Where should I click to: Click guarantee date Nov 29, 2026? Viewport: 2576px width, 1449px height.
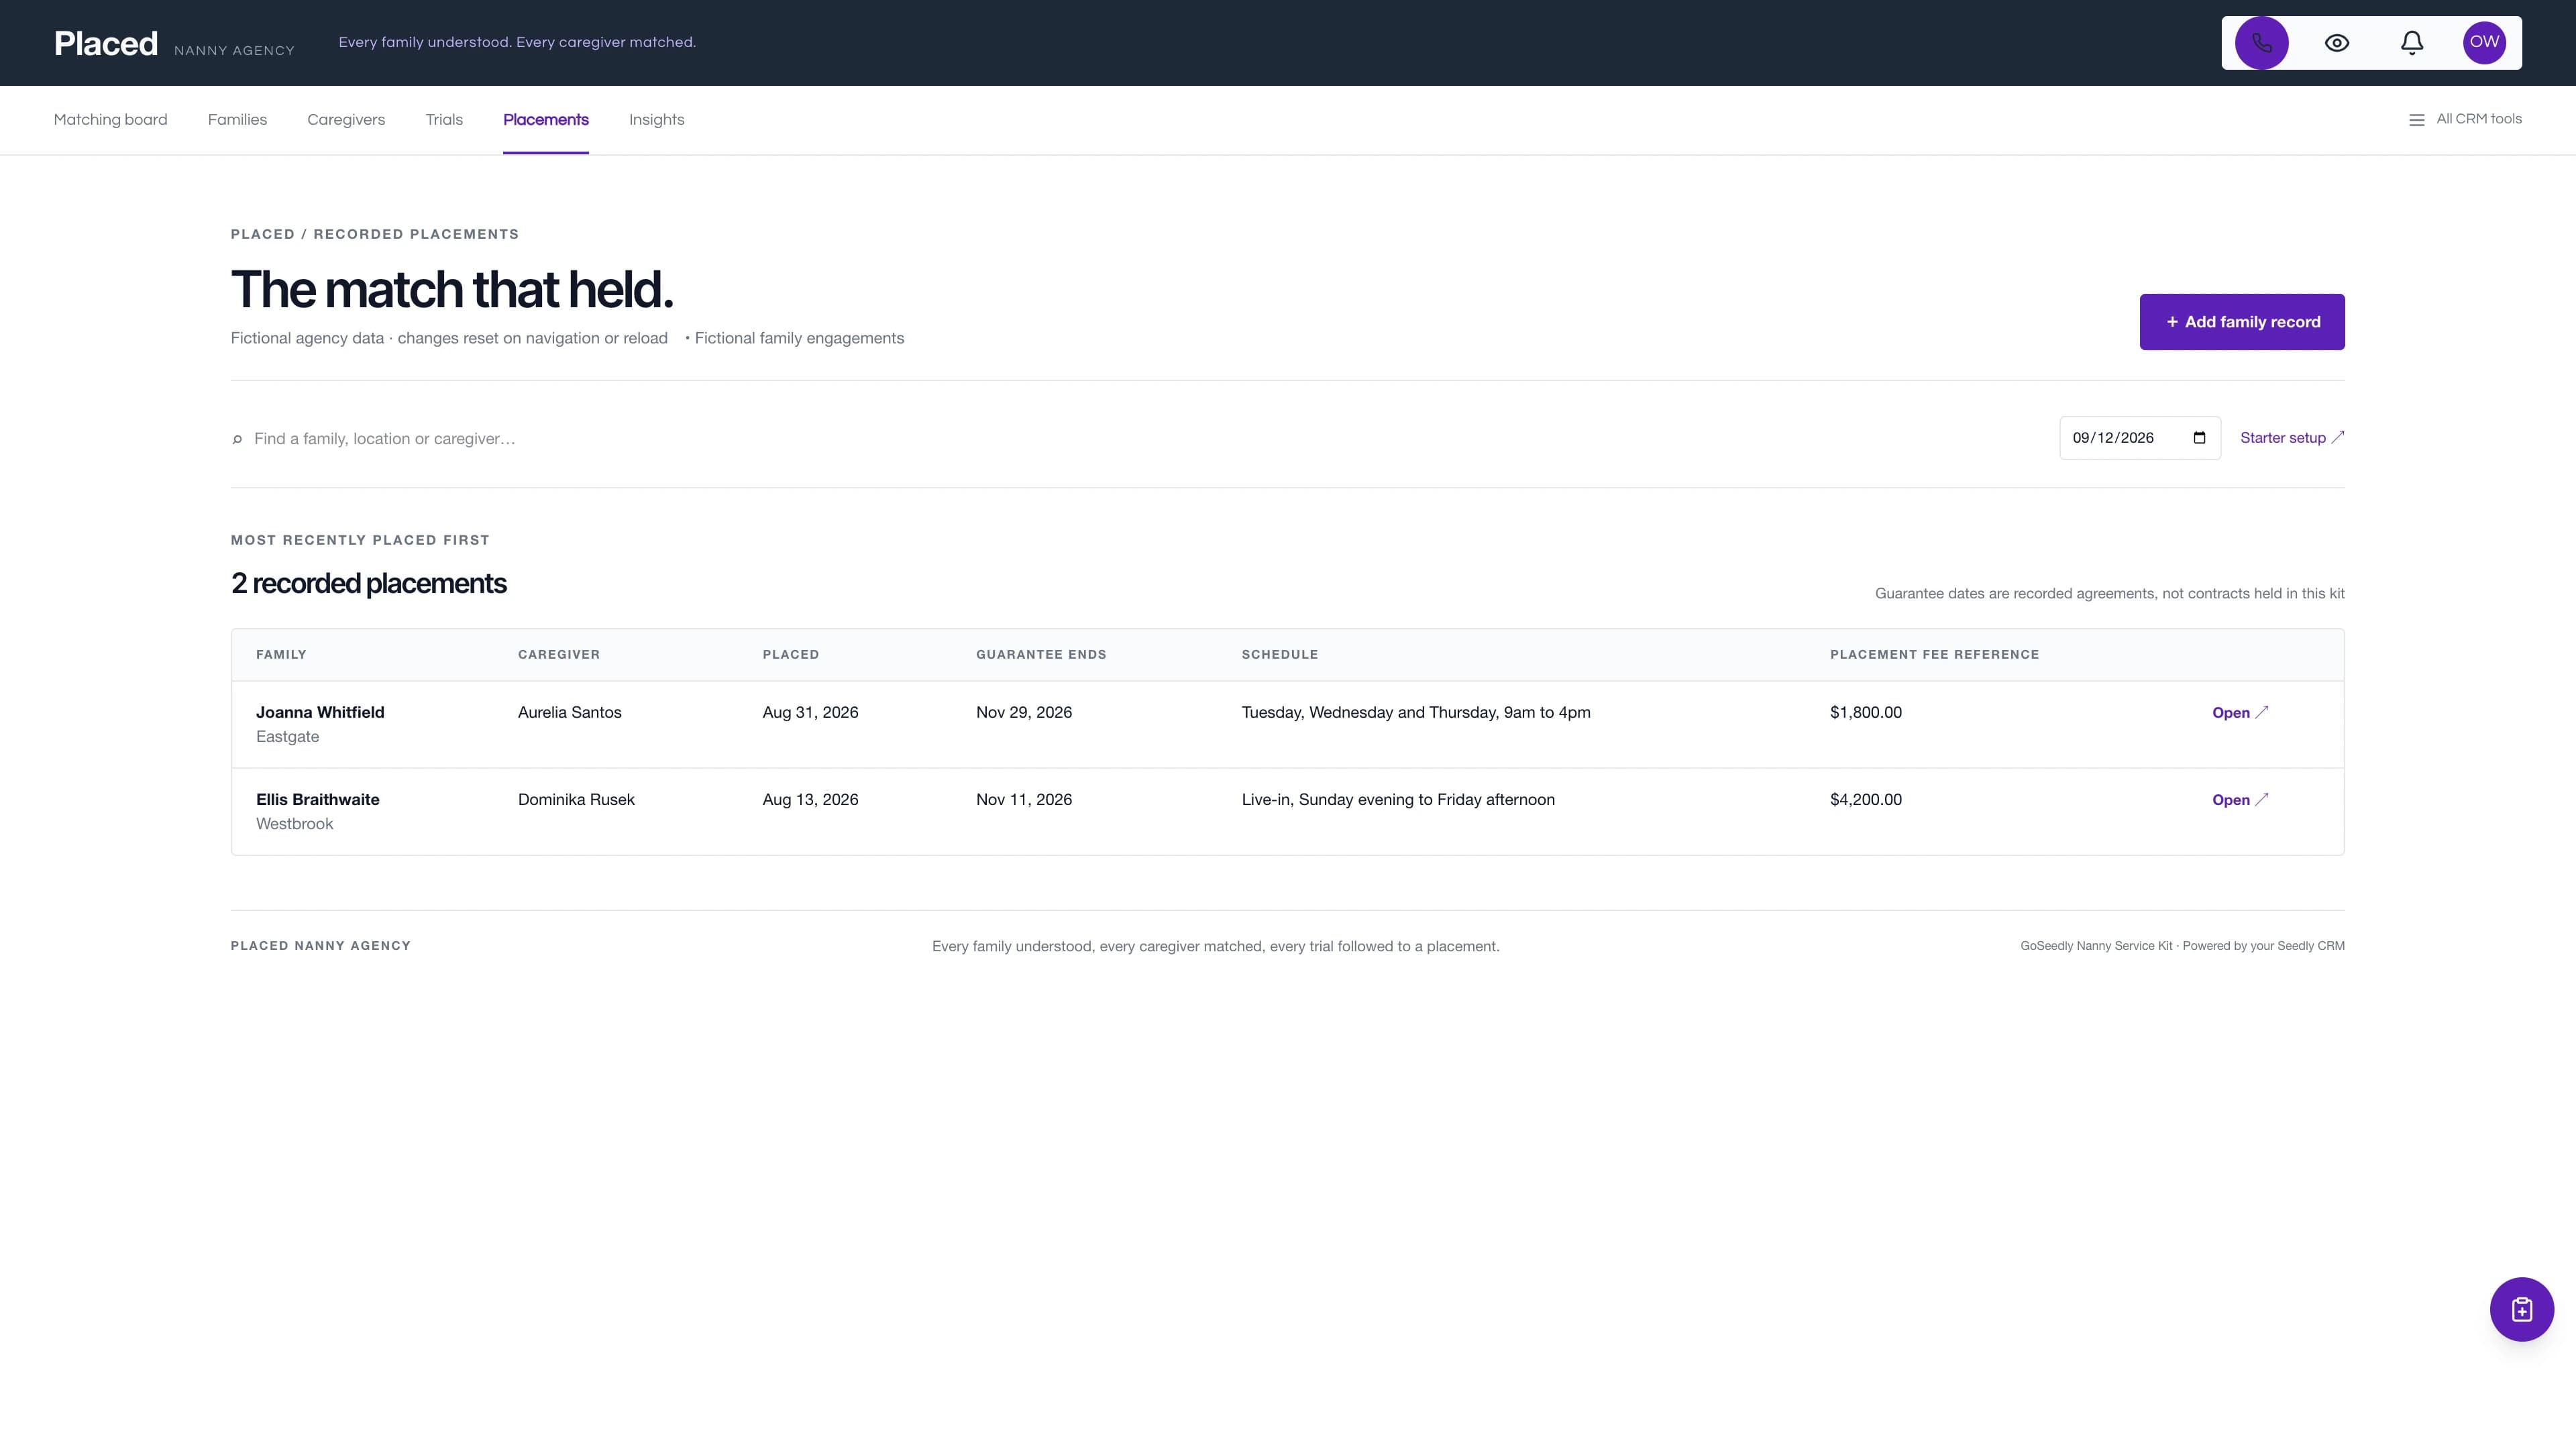click(1023, 712)
